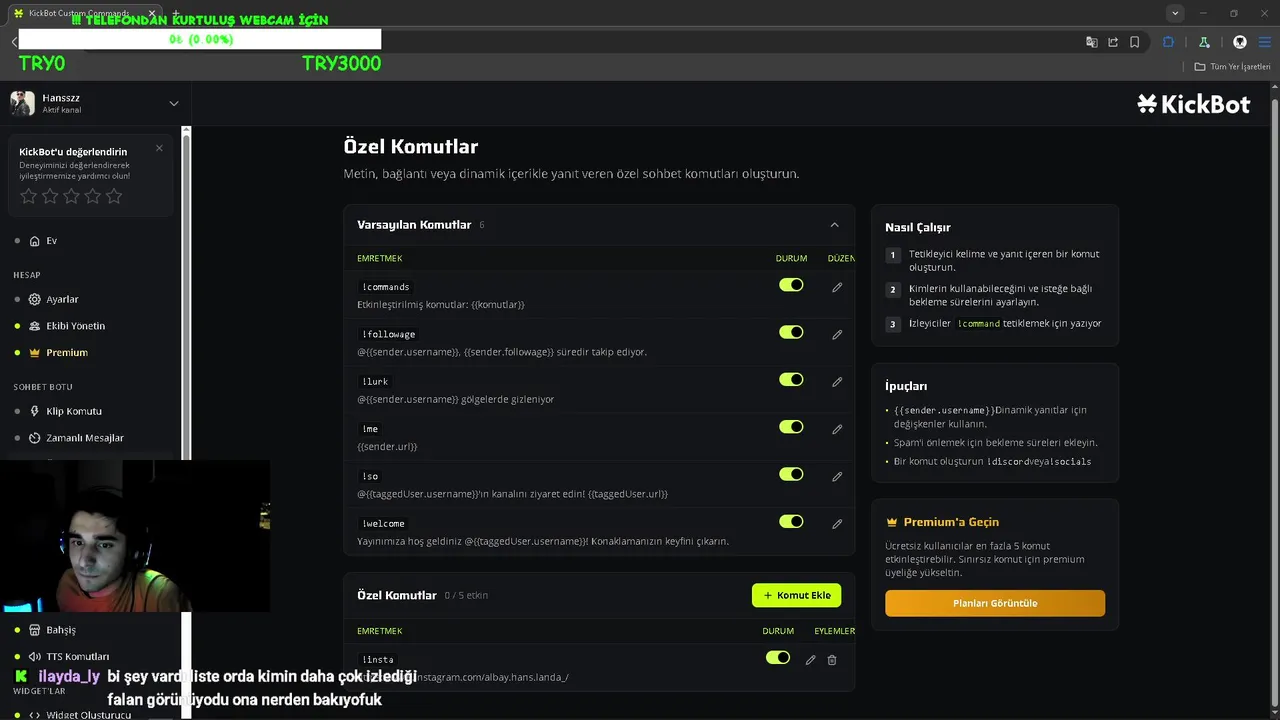This screenshot has height=720, width=1280.
Task: Disable the !followage command toggle
Action: pos(791,332)
